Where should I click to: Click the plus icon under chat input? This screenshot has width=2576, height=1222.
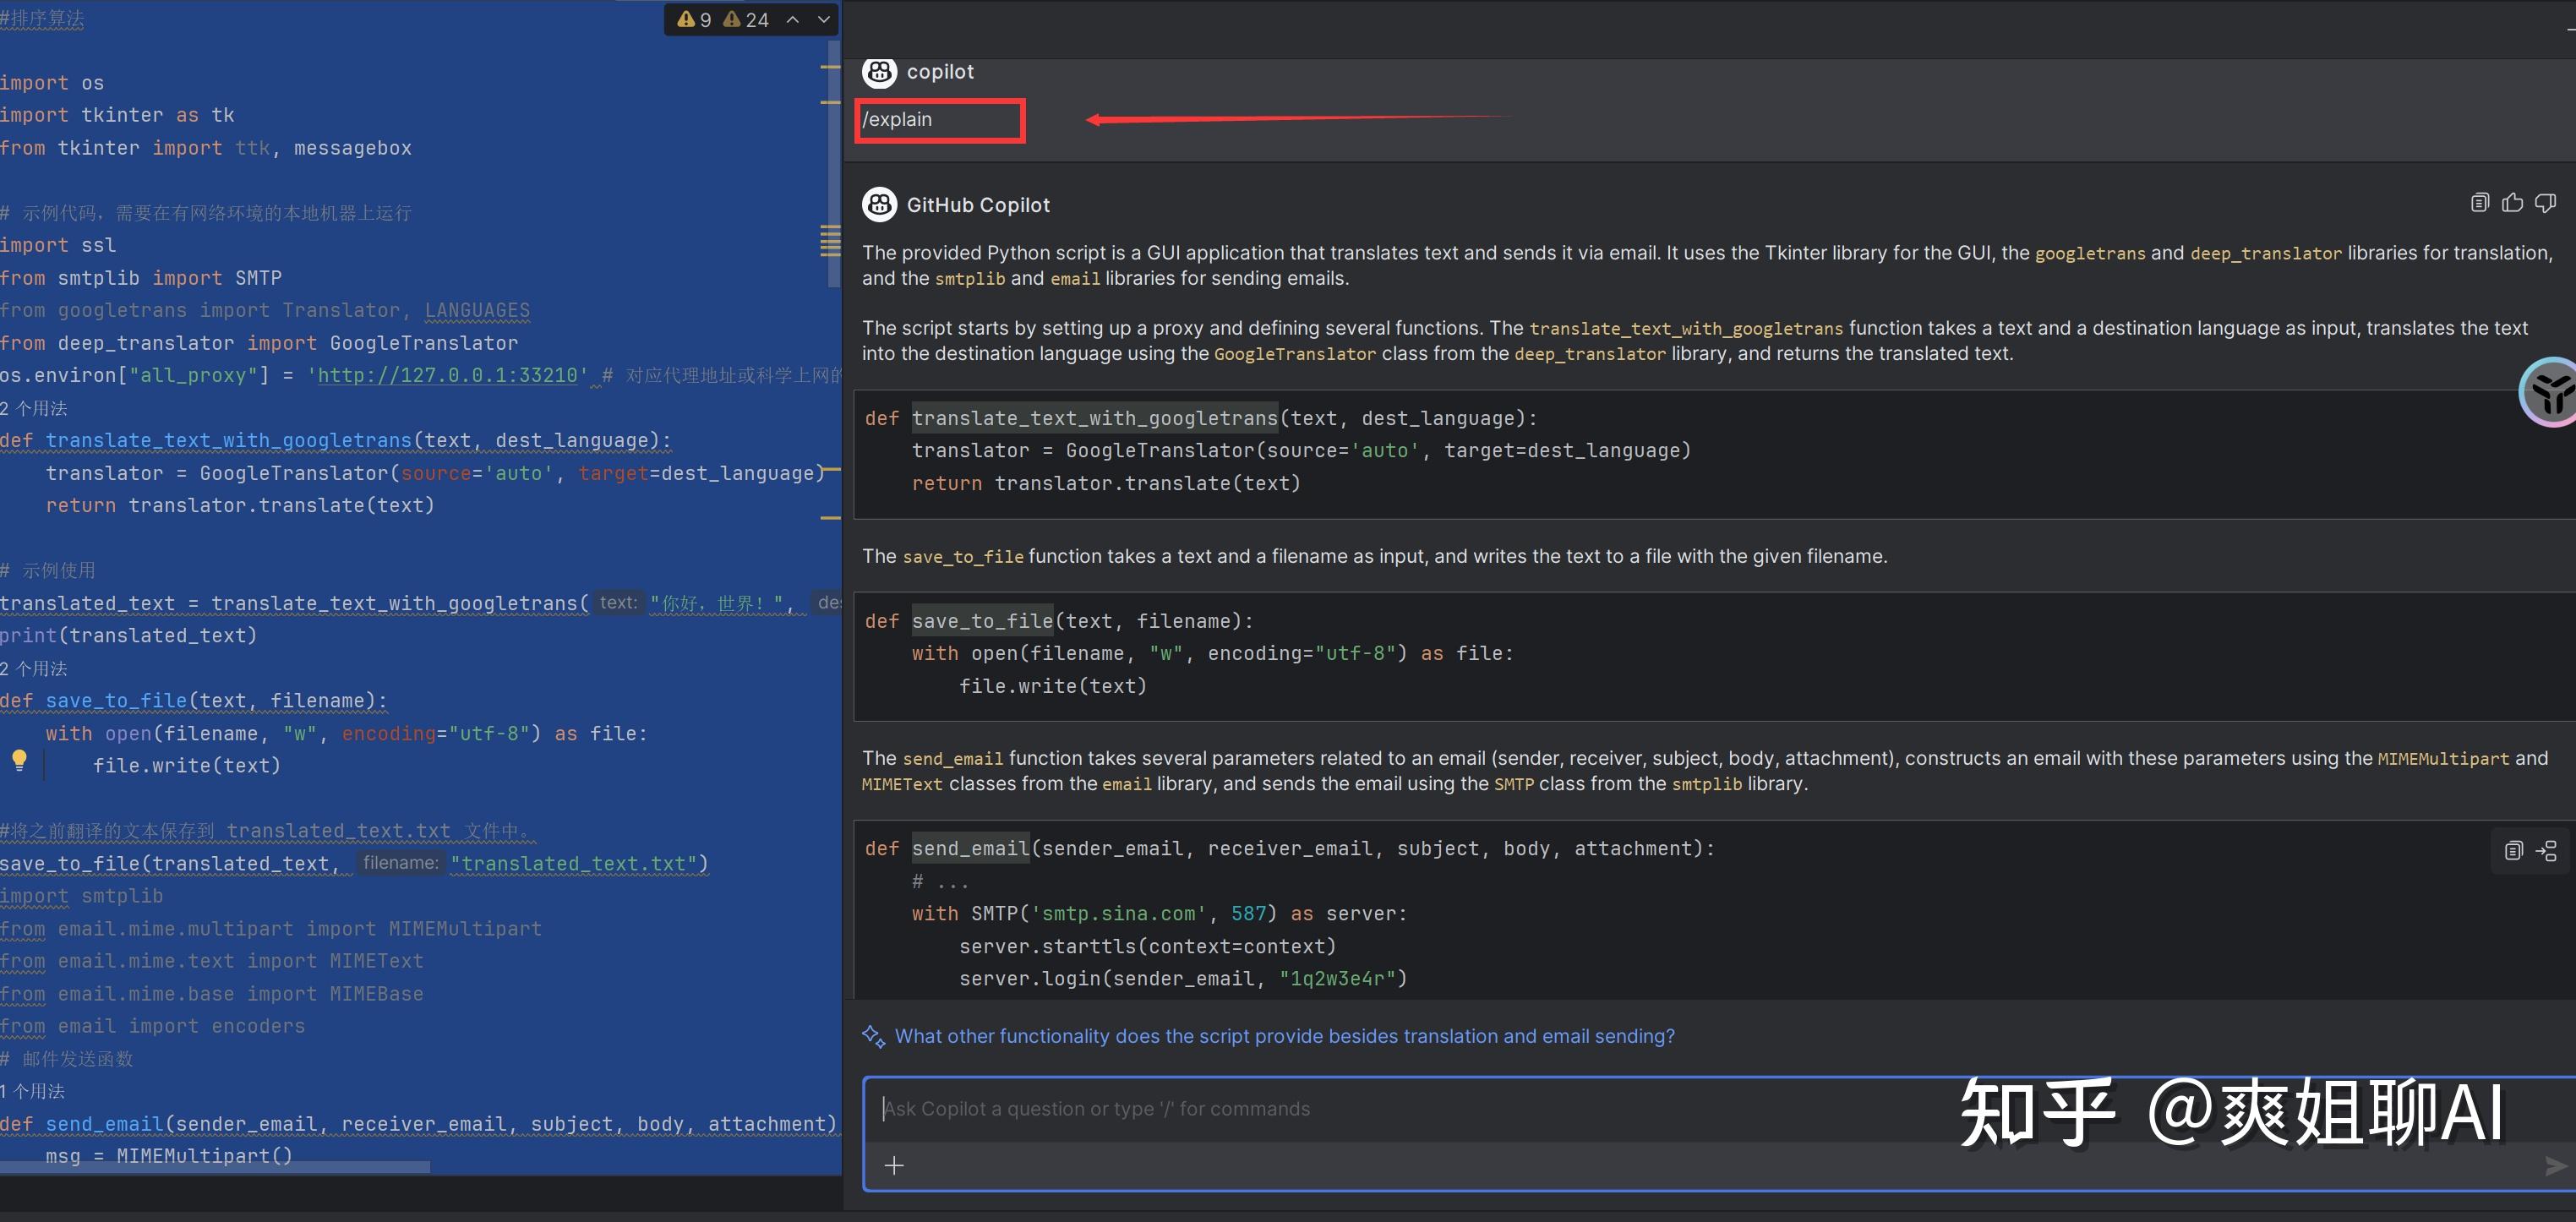(x=894, y=1165)
